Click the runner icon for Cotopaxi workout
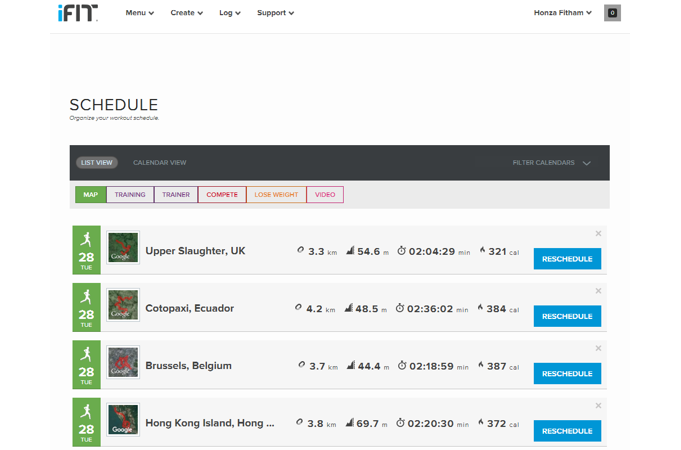The height and width of the screenshot is (450, 681). [86, 295]
